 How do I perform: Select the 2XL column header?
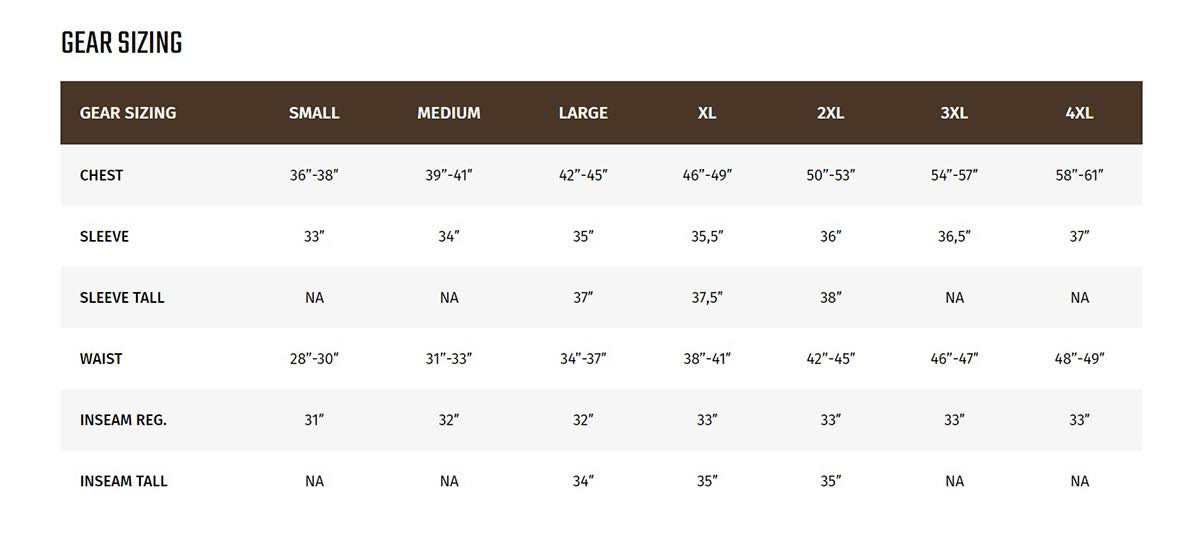[x=830, y=113]
